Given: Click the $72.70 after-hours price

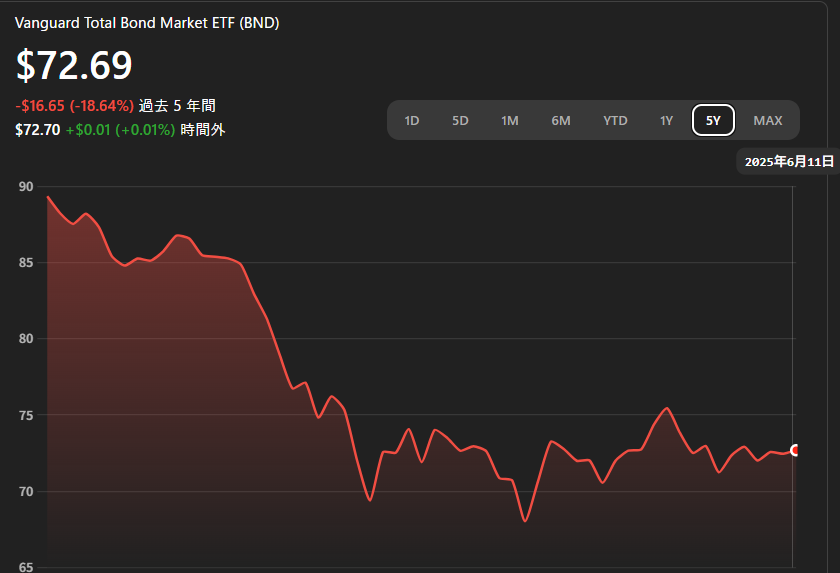Looking at the screenshot, I should point(38,130).
